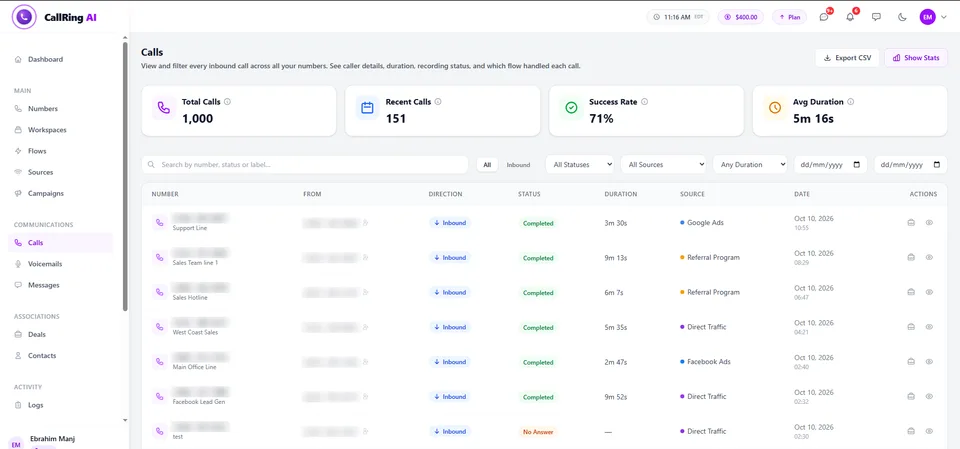Viewport: 960px width, 449px height.
Task: Click the Show Stats button
Action: click(916, 58)
